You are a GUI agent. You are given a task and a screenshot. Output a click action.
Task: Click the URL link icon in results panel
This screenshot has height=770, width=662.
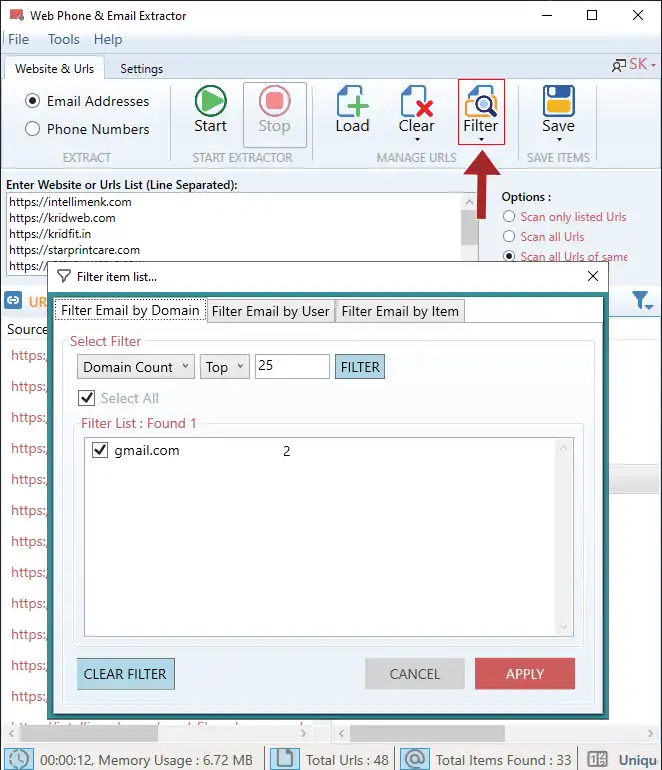point(13,299)
